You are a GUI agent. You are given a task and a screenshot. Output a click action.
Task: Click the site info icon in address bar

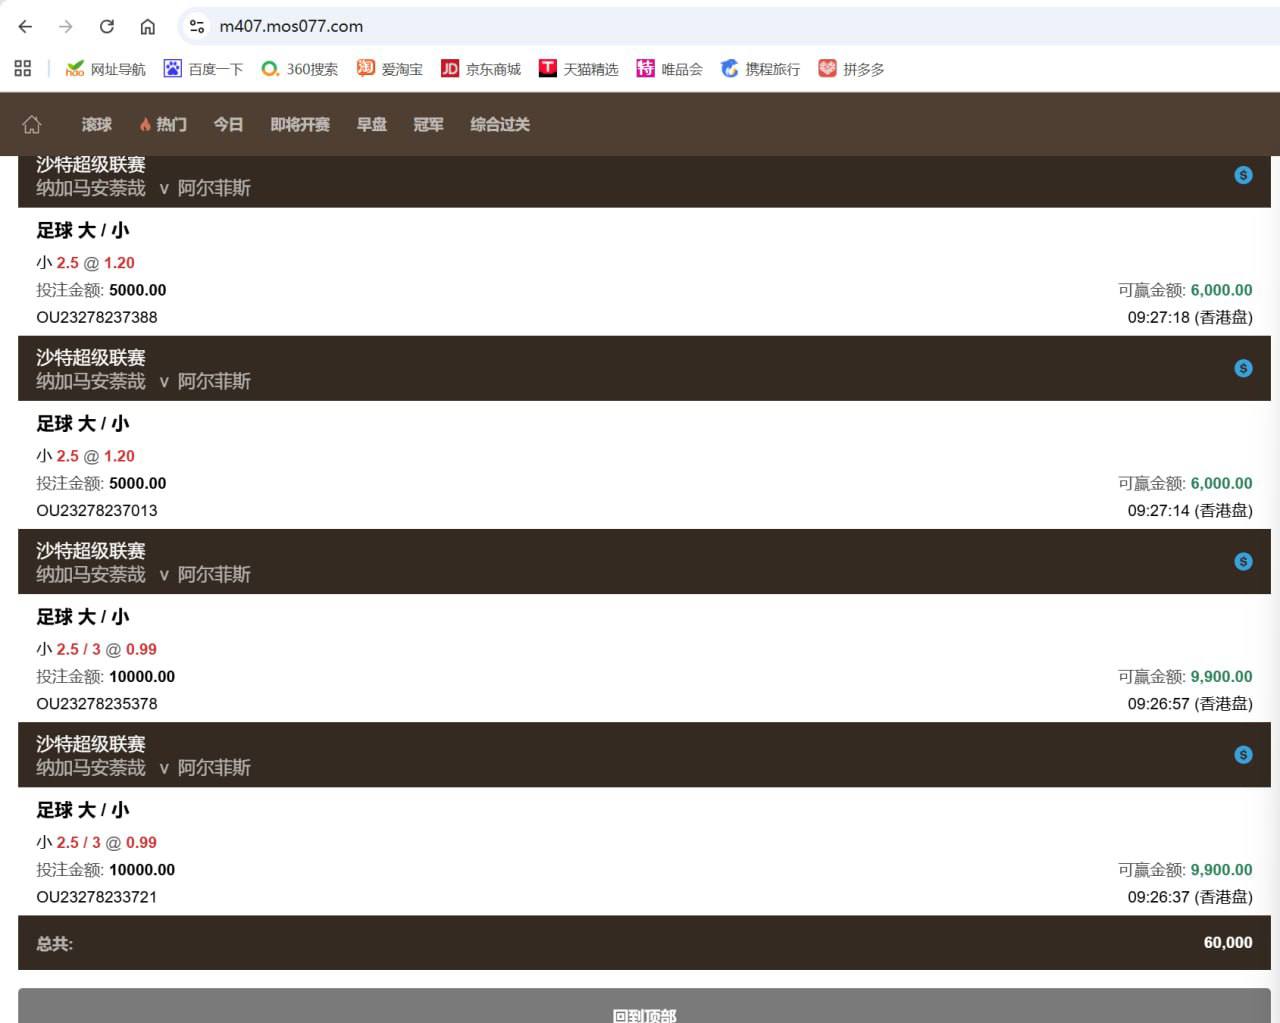point(197,27)
